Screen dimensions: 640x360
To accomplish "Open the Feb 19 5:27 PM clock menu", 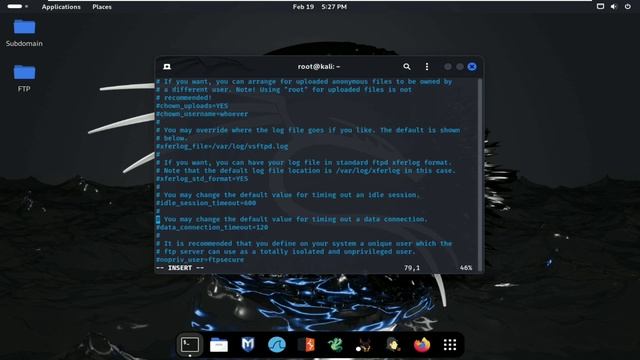I will [x=320, y=7].
